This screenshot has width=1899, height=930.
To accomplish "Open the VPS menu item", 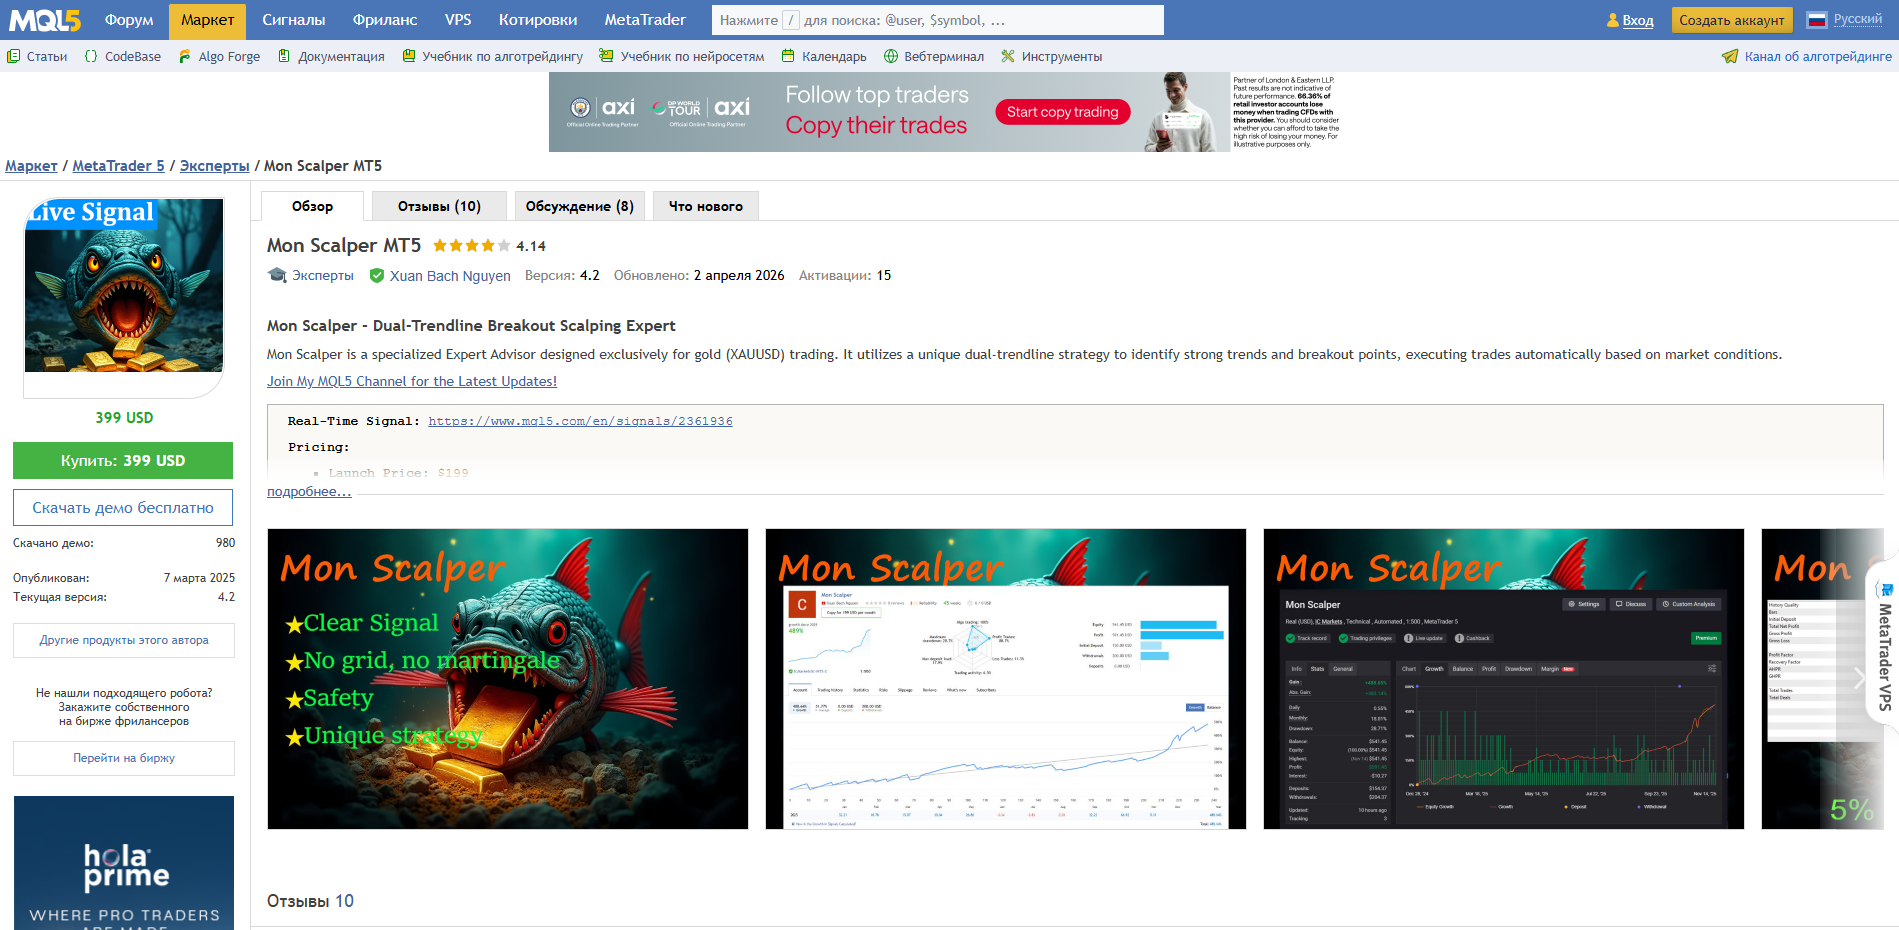I will [458, 20].
